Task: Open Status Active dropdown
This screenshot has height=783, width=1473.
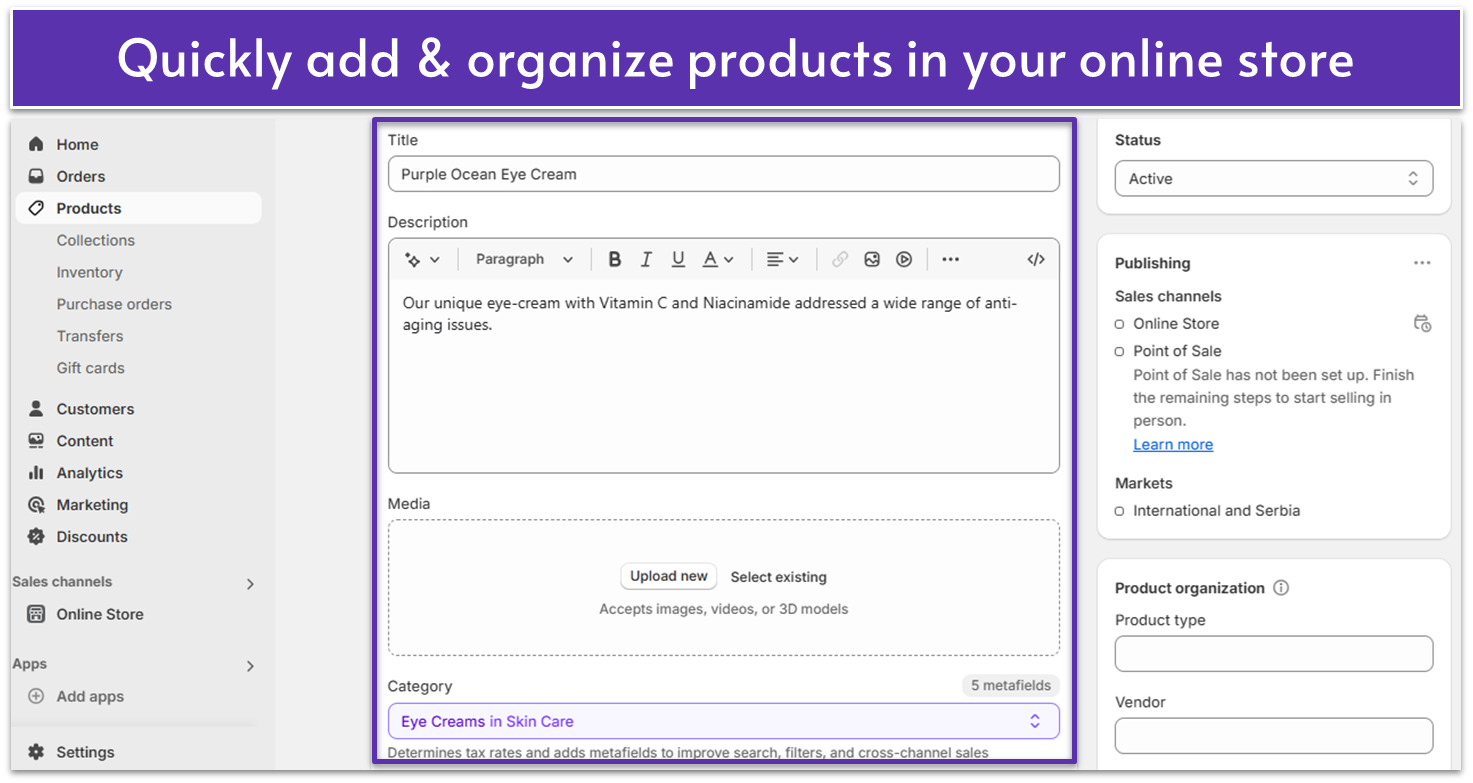Action: click(1274, 179)
